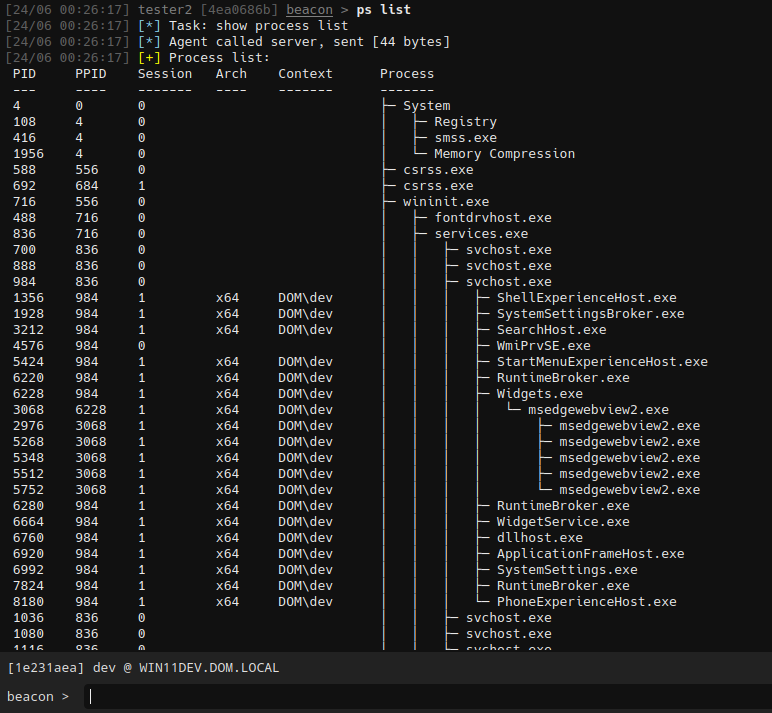
Task: Click the services.exe parent process
Action: (480, 234)
